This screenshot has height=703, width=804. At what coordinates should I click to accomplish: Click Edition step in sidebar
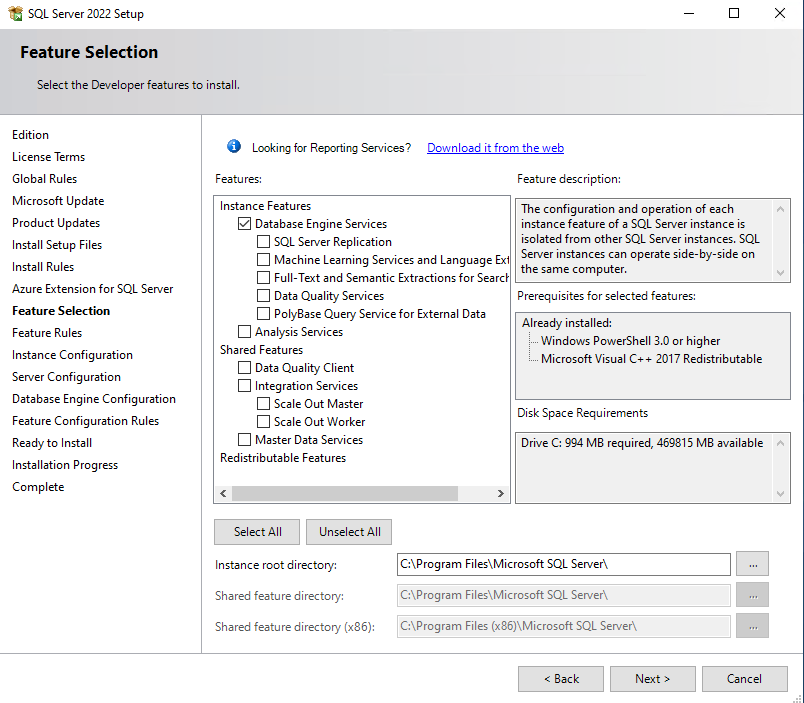tap(30, 135)
